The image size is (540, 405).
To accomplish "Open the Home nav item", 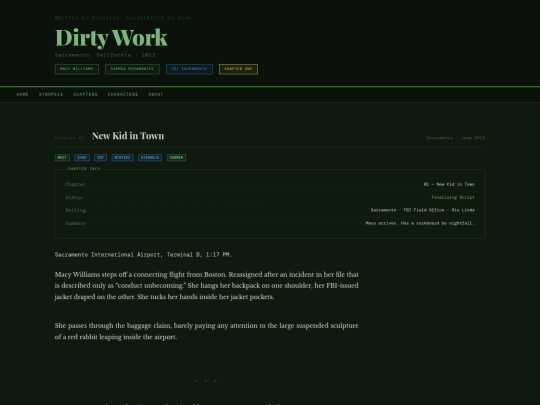I will (x=22, y=94).
